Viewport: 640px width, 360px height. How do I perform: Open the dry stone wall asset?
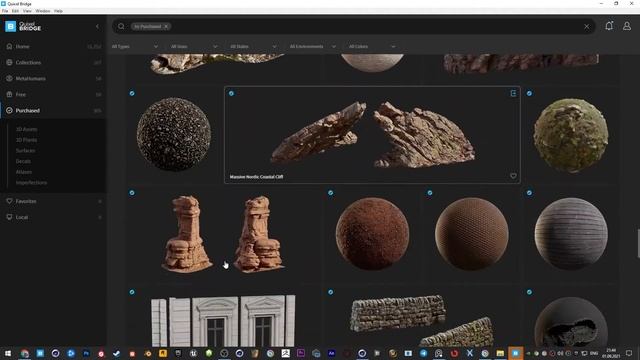point(422,321)
